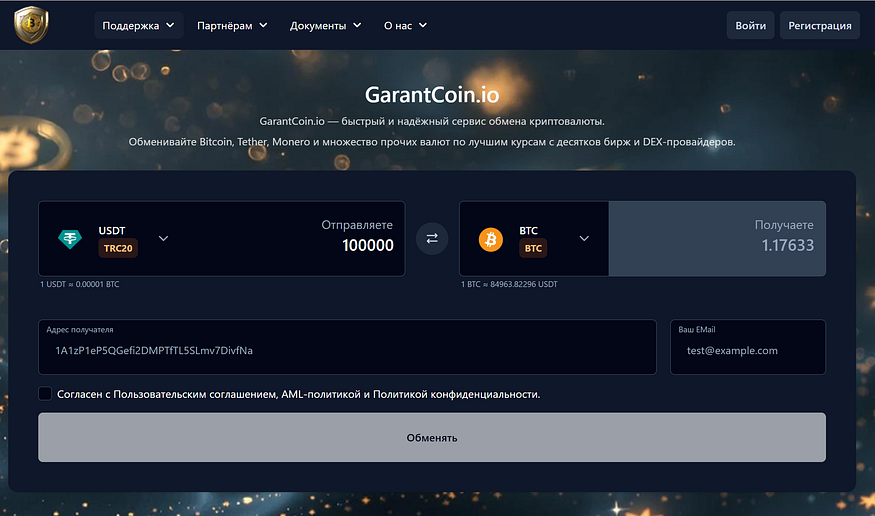Click the GarantCoin.io page heading
The width and height of the screenshot is (875, 516).
click(432, 95)
